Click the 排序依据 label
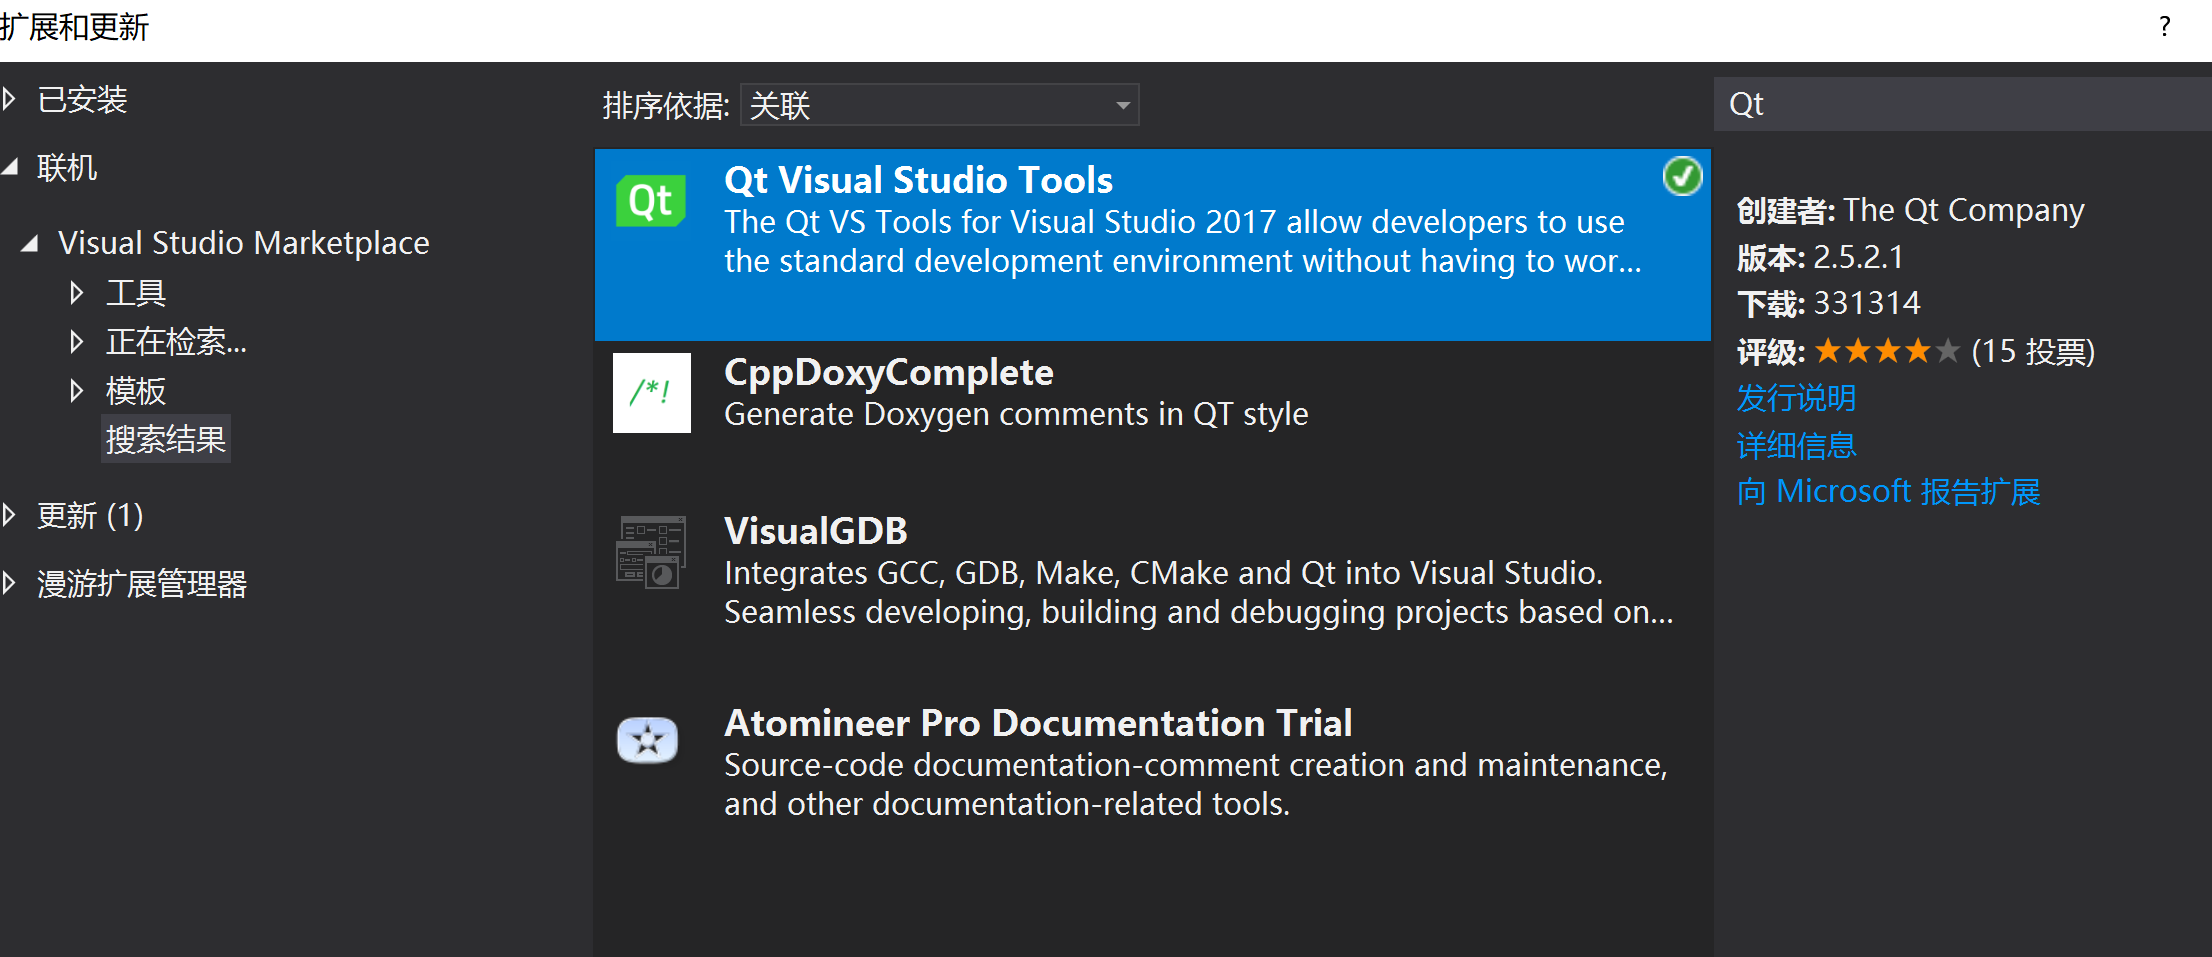The image size is (2212, 957). (x=666, y=105)
